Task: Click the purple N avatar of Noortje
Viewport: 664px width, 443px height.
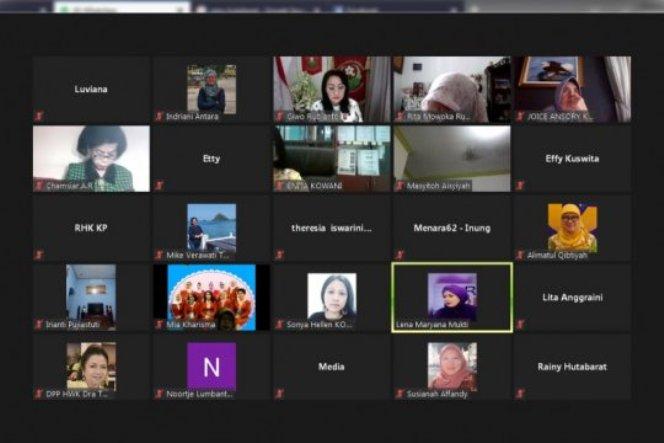Action: 211,365
